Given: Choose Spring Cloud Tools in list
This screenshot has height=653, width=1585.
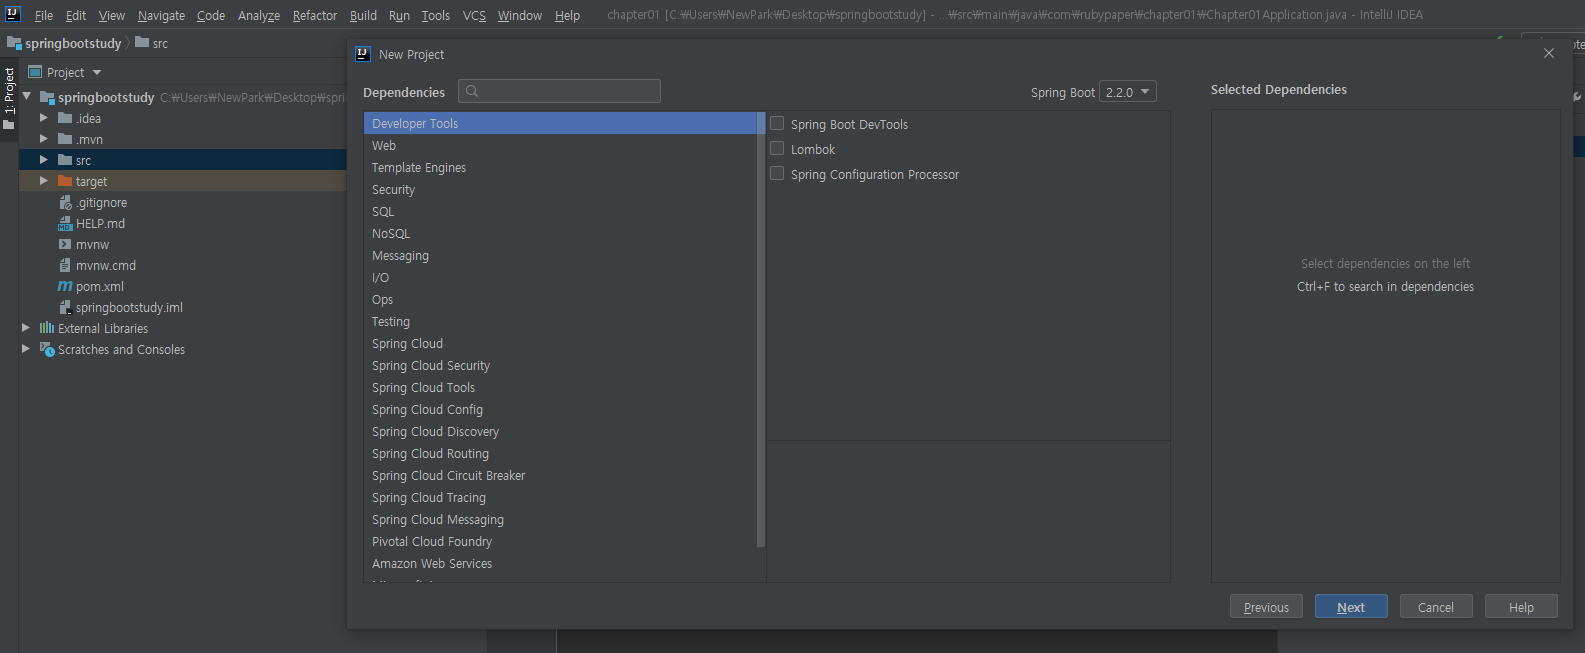Looking at the screenshot, I should pos(561,388).
